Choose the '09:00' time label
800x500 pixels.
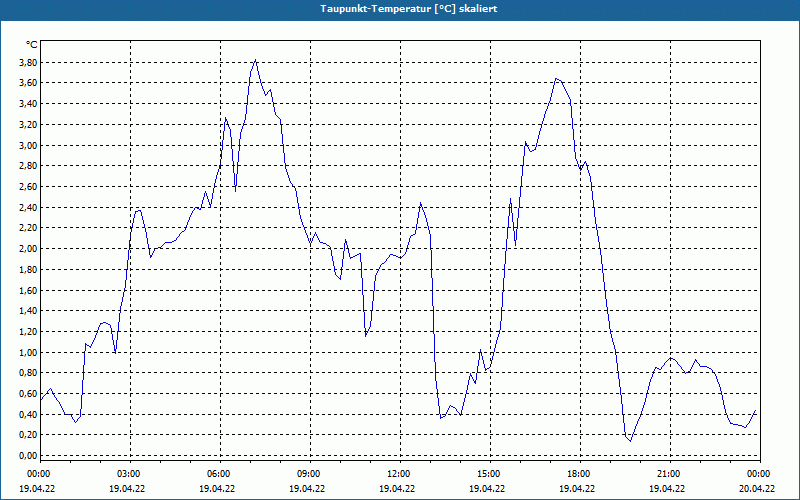310,474
